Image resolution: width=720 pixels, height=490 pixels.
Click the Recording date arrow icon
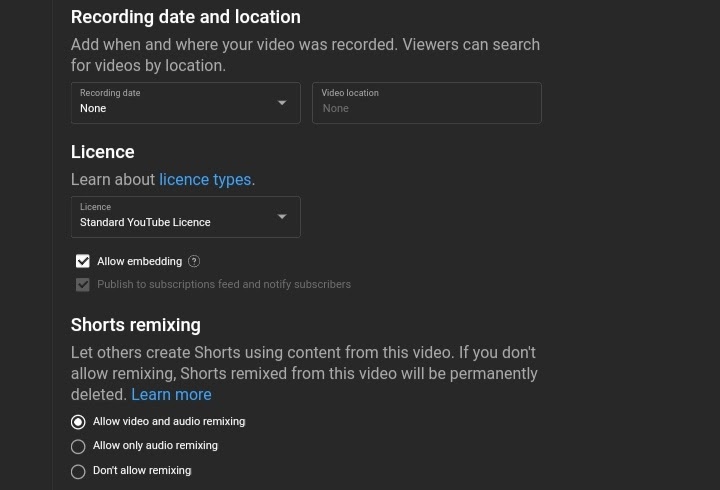point(282,103)
